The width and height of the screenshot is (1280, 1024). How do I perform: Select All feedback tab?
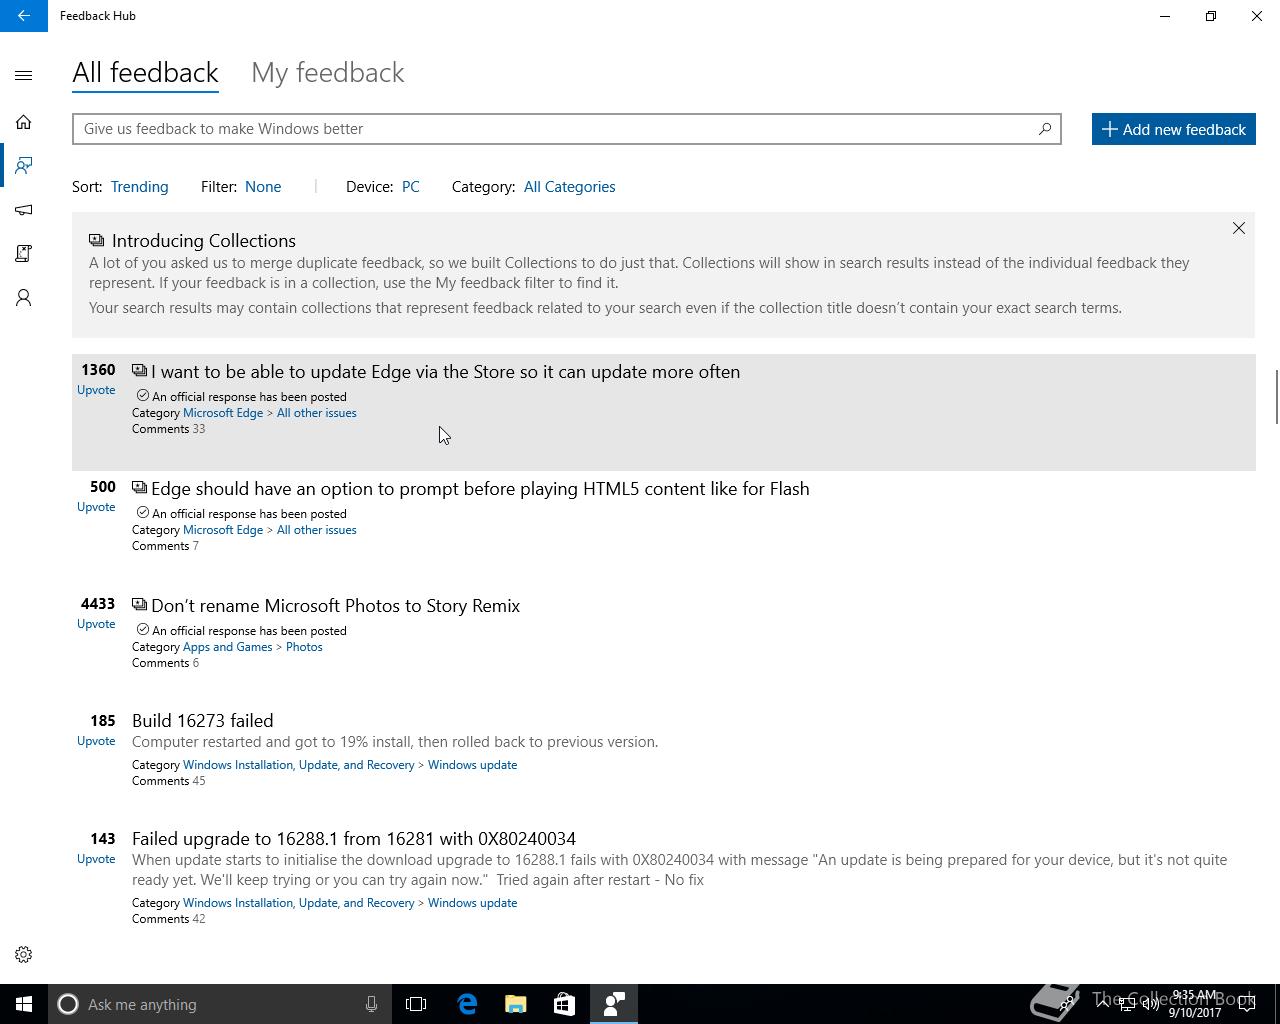pyautogui.click(x=145, y=73)
